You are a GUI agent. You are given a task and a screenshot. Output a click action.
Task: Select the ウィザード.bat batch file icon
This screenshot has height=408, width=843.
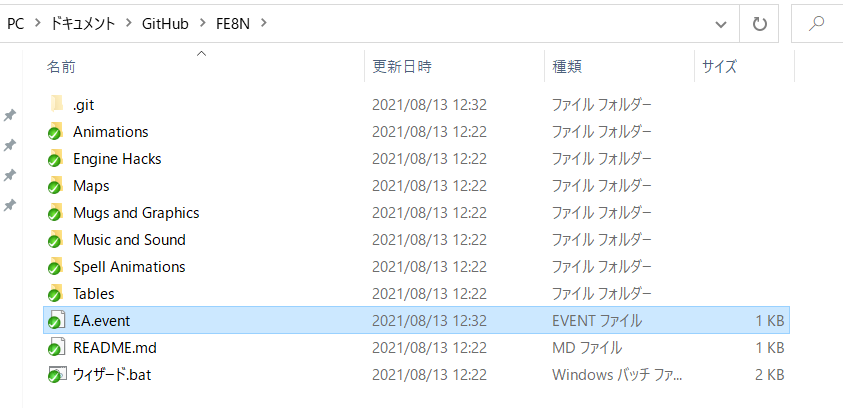(55, 374)
